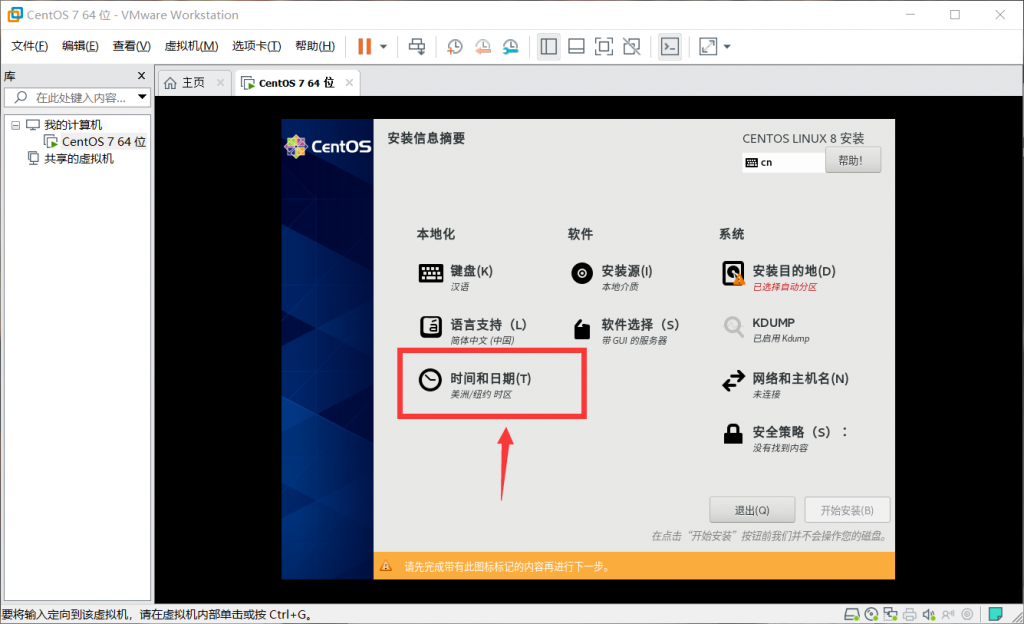Open KDUMP settings
Screen dimensions: 1024x624
767,329
